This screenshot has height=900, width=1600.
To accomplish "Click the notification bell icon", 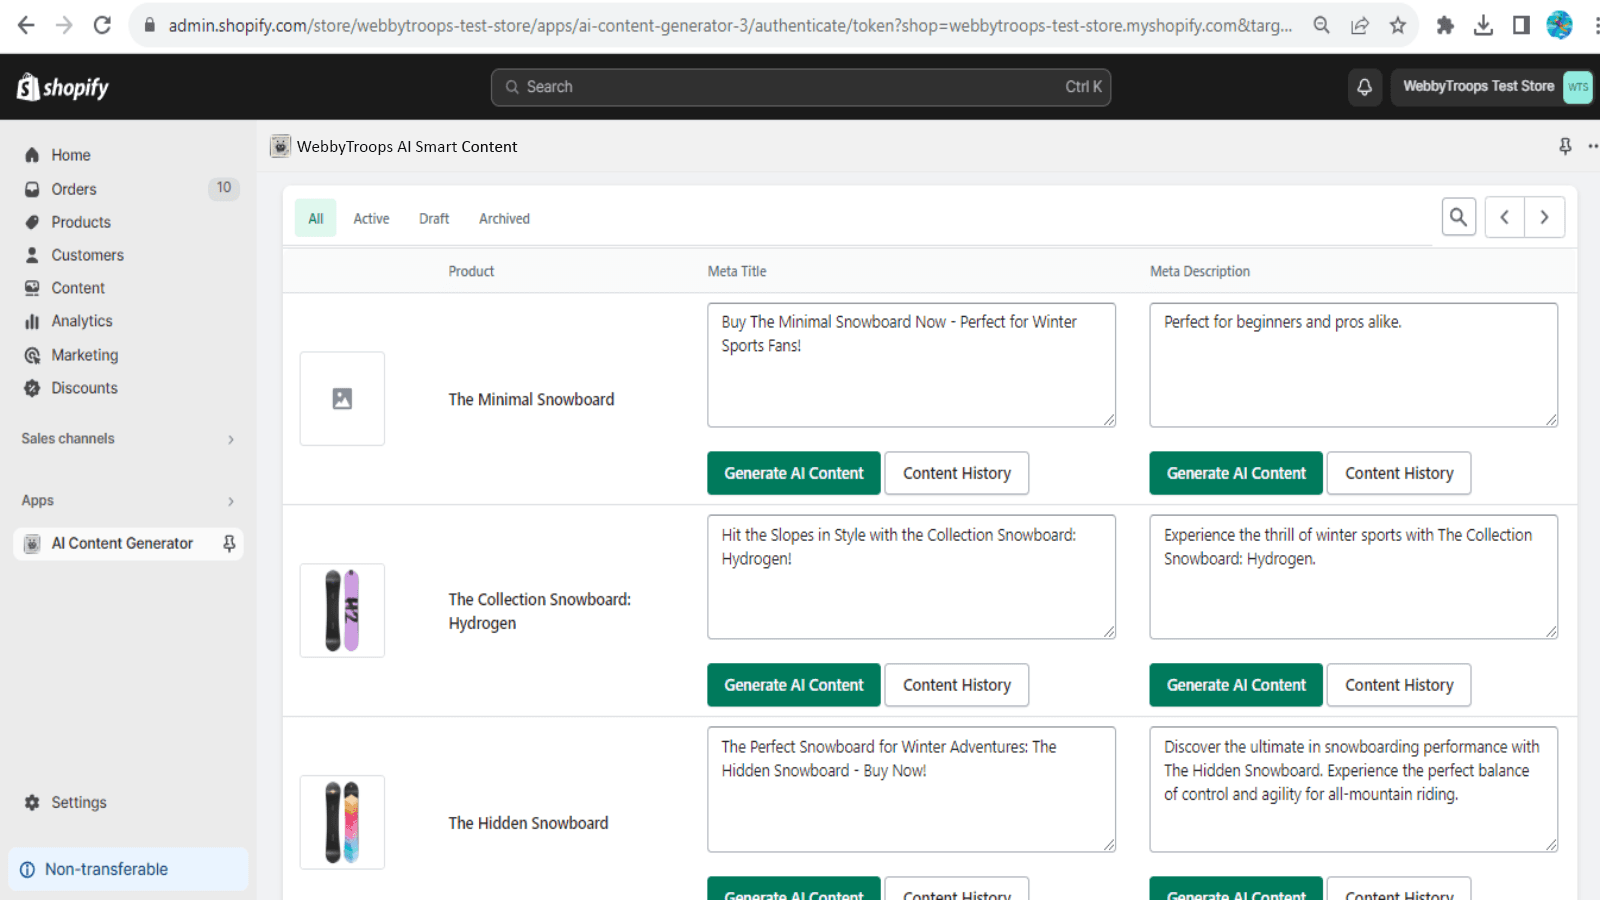I will (x=1364, y=87).
